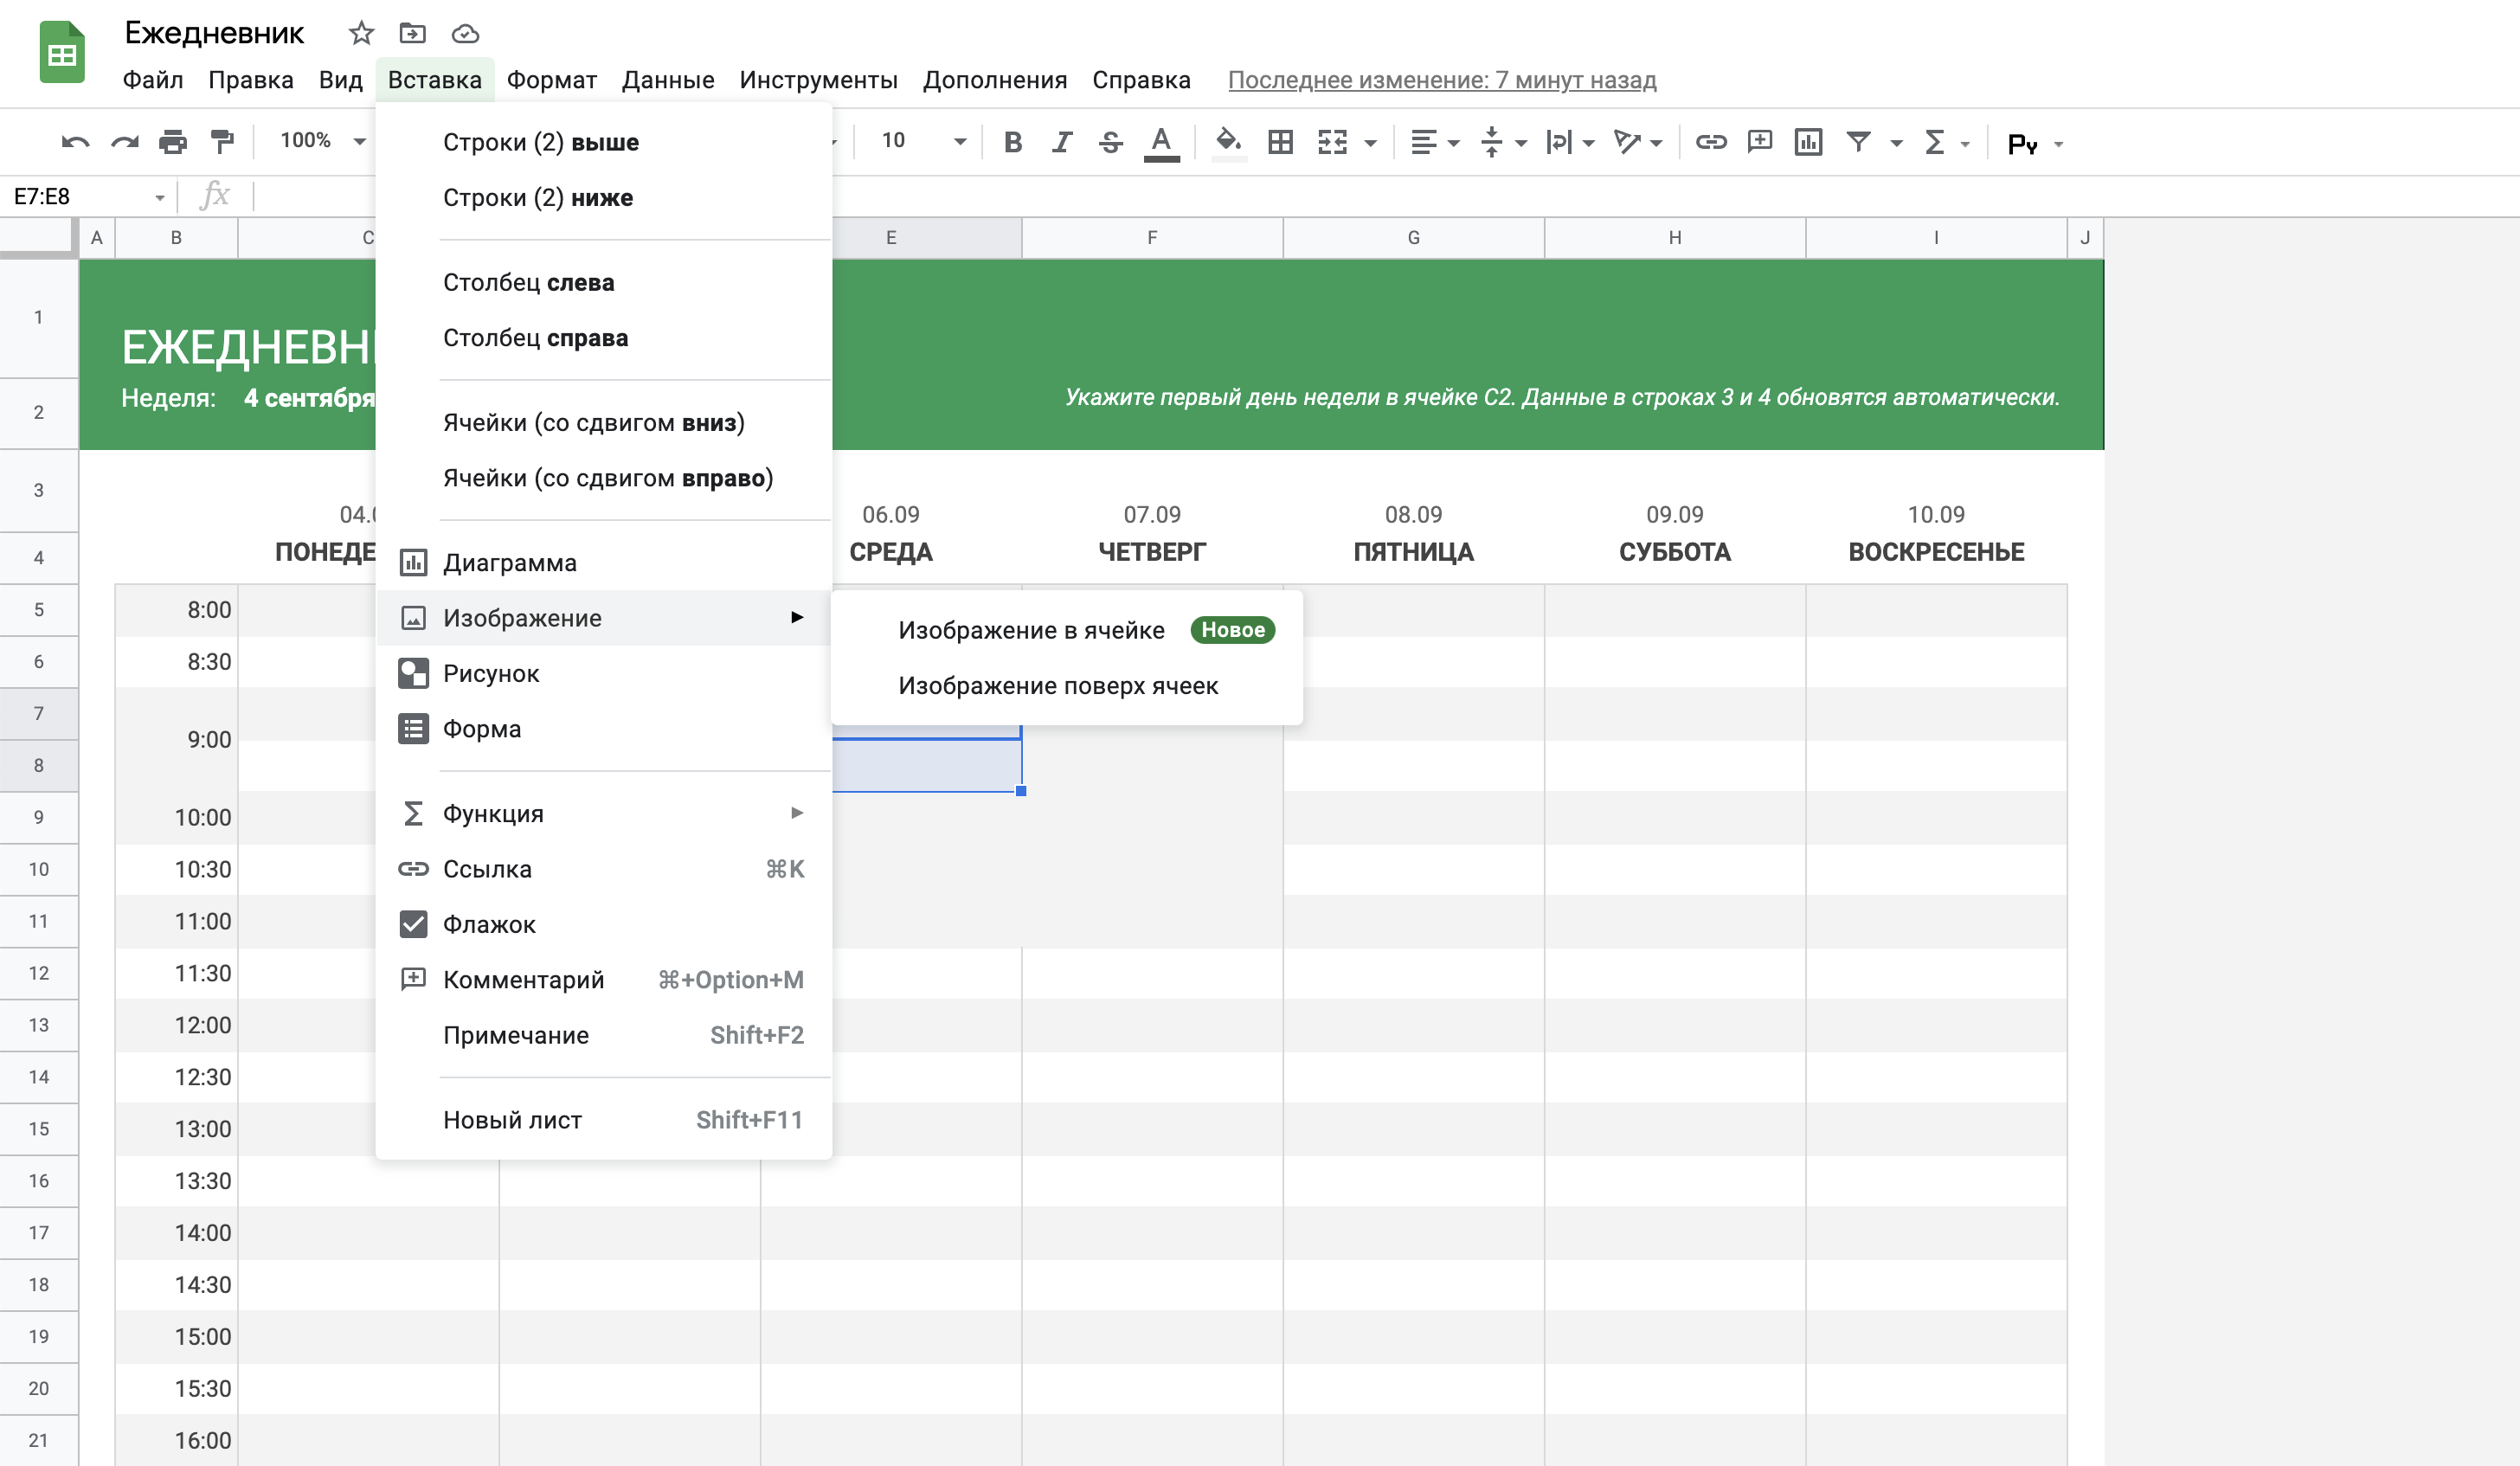The height and width of the screenshot is (1466, 2520).
Task: Click the Merge cells icon
Action: [1332, 142]
